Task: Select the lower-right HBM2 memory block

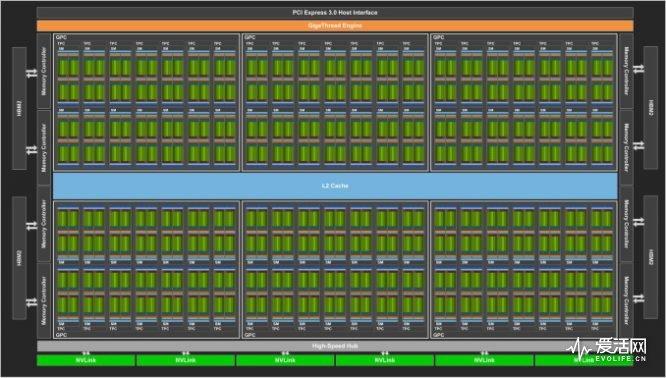Action: click(x=651, y=257)
